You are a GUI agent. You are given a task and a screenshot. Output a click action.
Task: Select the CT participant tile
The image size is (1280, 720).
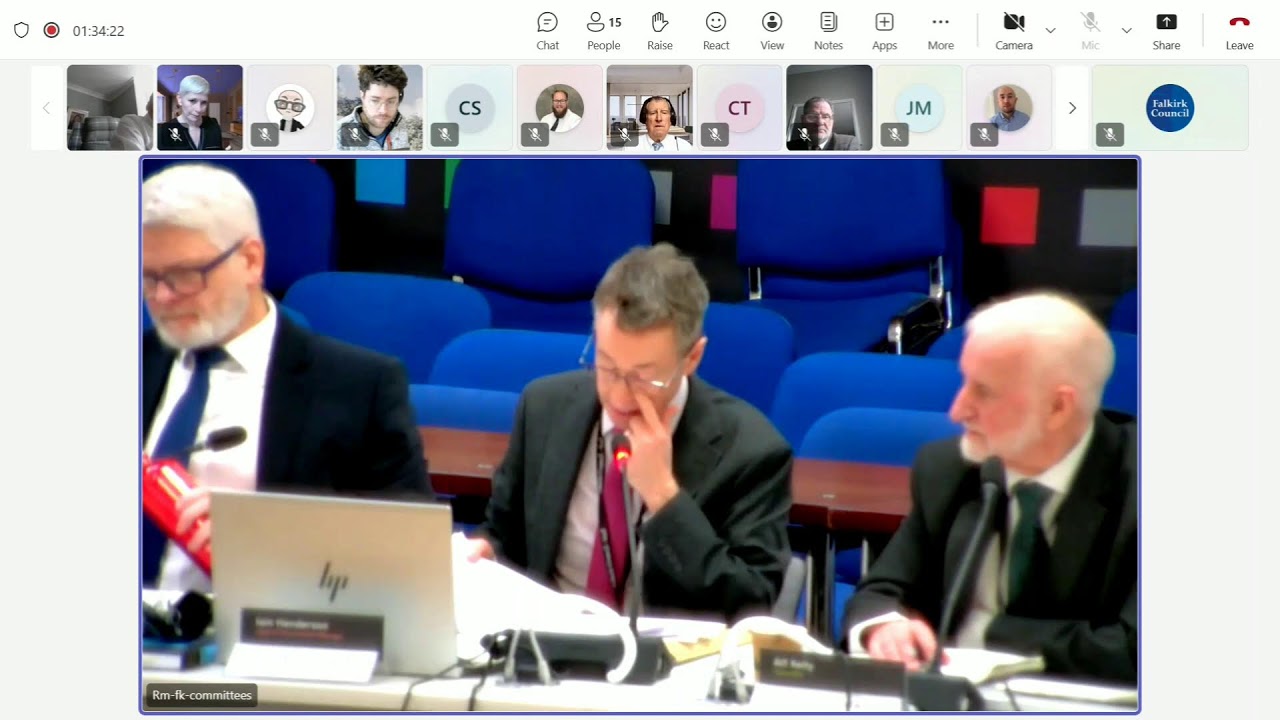pyautogui.click(x=740, y=108)
